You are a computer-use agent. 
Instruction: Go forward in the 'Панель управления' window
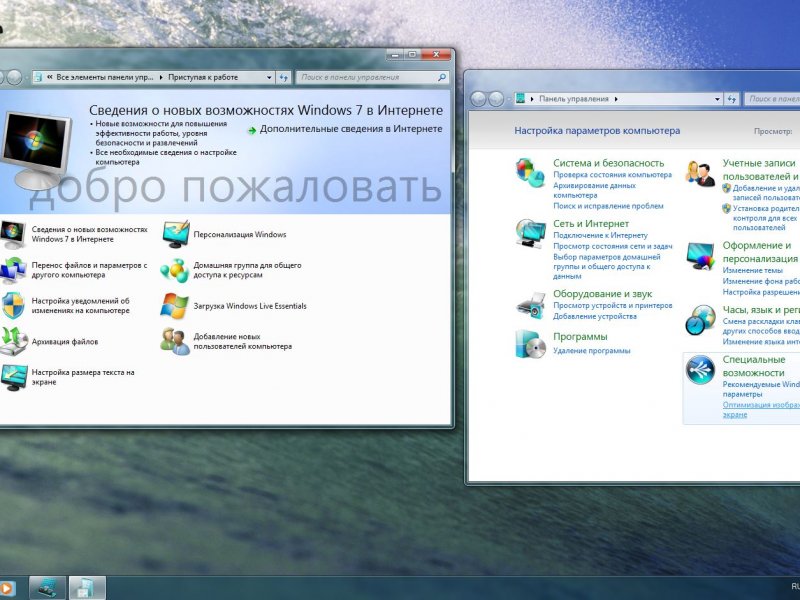point(496,99)
